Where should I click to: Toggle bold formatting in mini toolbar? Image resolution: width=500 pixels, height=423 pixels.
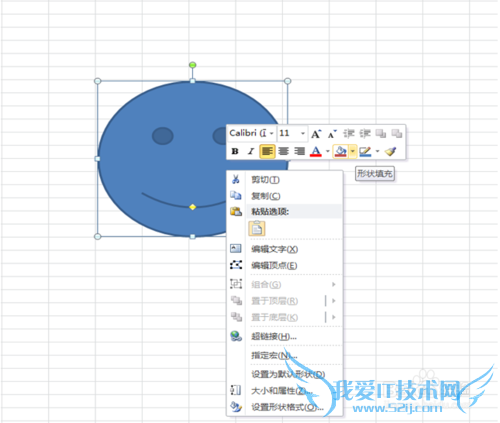tap(235, 151)
